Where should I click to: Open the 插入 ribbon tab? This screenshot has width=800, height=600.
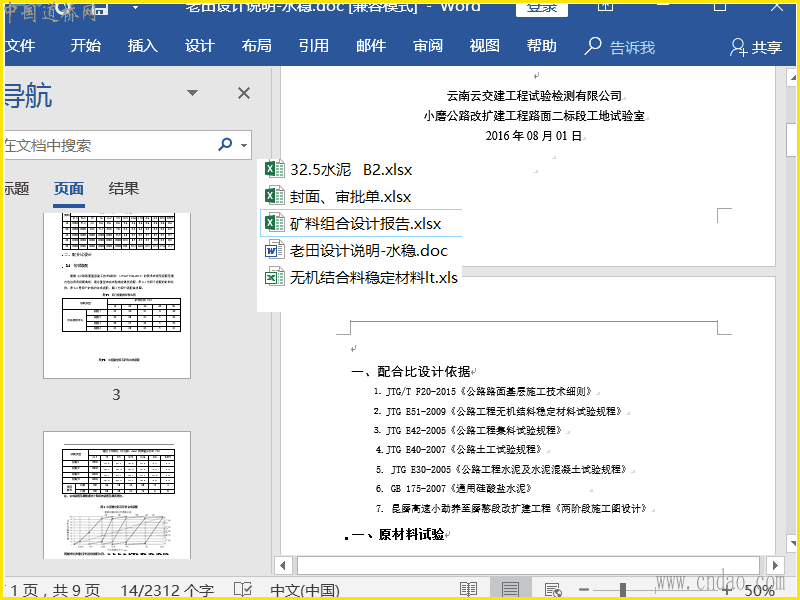pos(143,46)
